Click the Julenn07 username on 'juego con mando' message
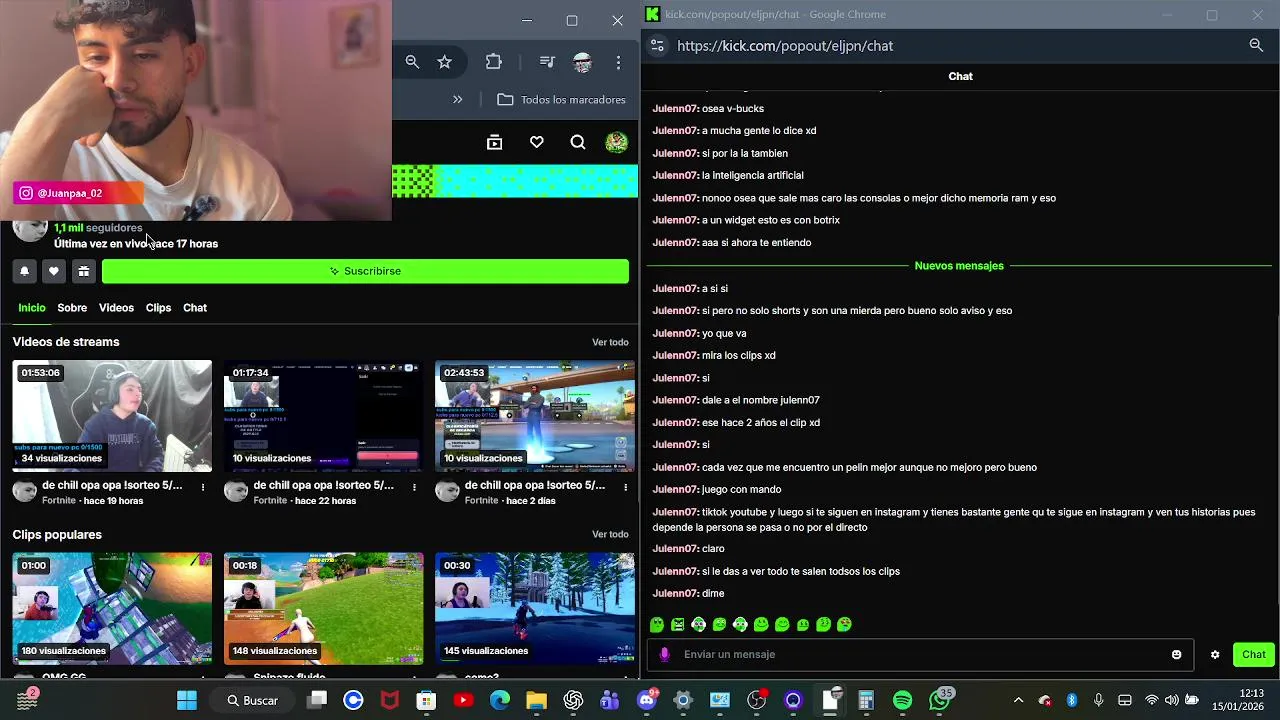This screenshot has height=720, width=1280. pos(675,490)
